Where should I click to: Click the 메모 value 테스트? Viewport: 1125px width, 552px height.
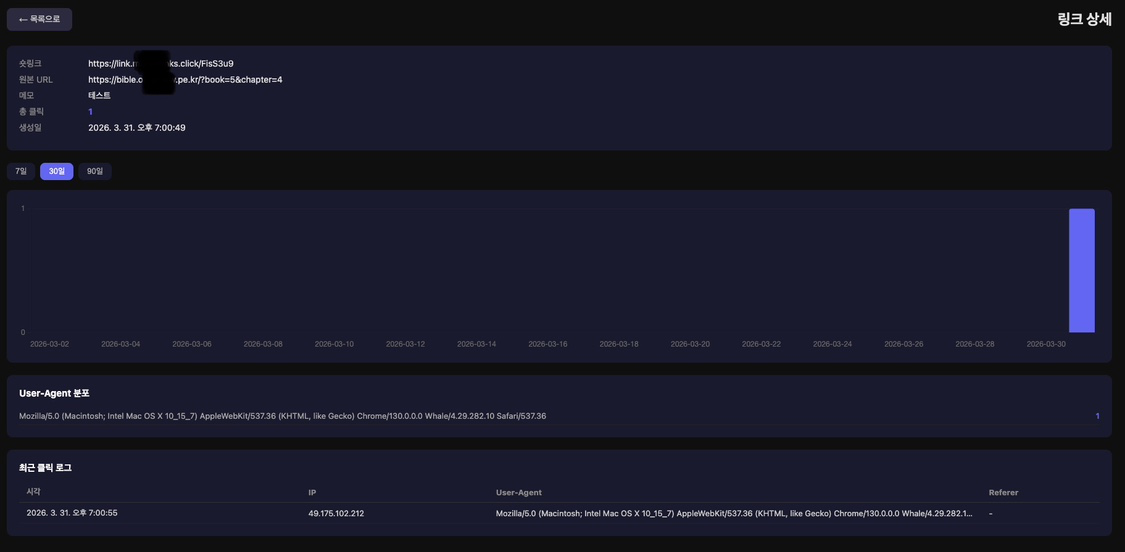[x=99, y=96]
